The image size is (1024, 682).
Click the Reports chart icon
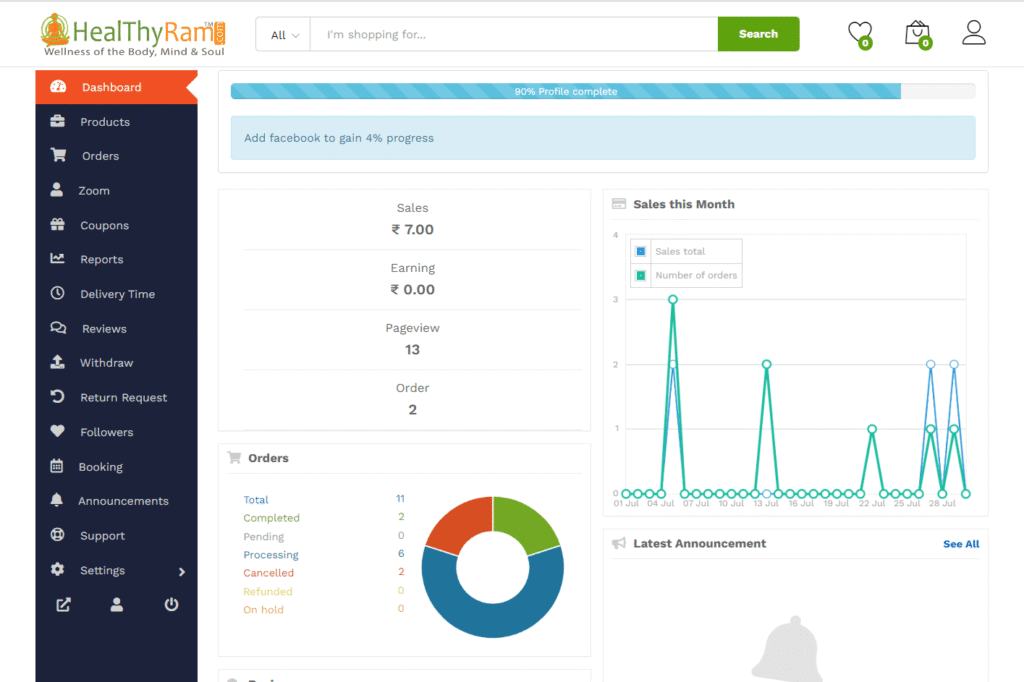tap(57, 259)
